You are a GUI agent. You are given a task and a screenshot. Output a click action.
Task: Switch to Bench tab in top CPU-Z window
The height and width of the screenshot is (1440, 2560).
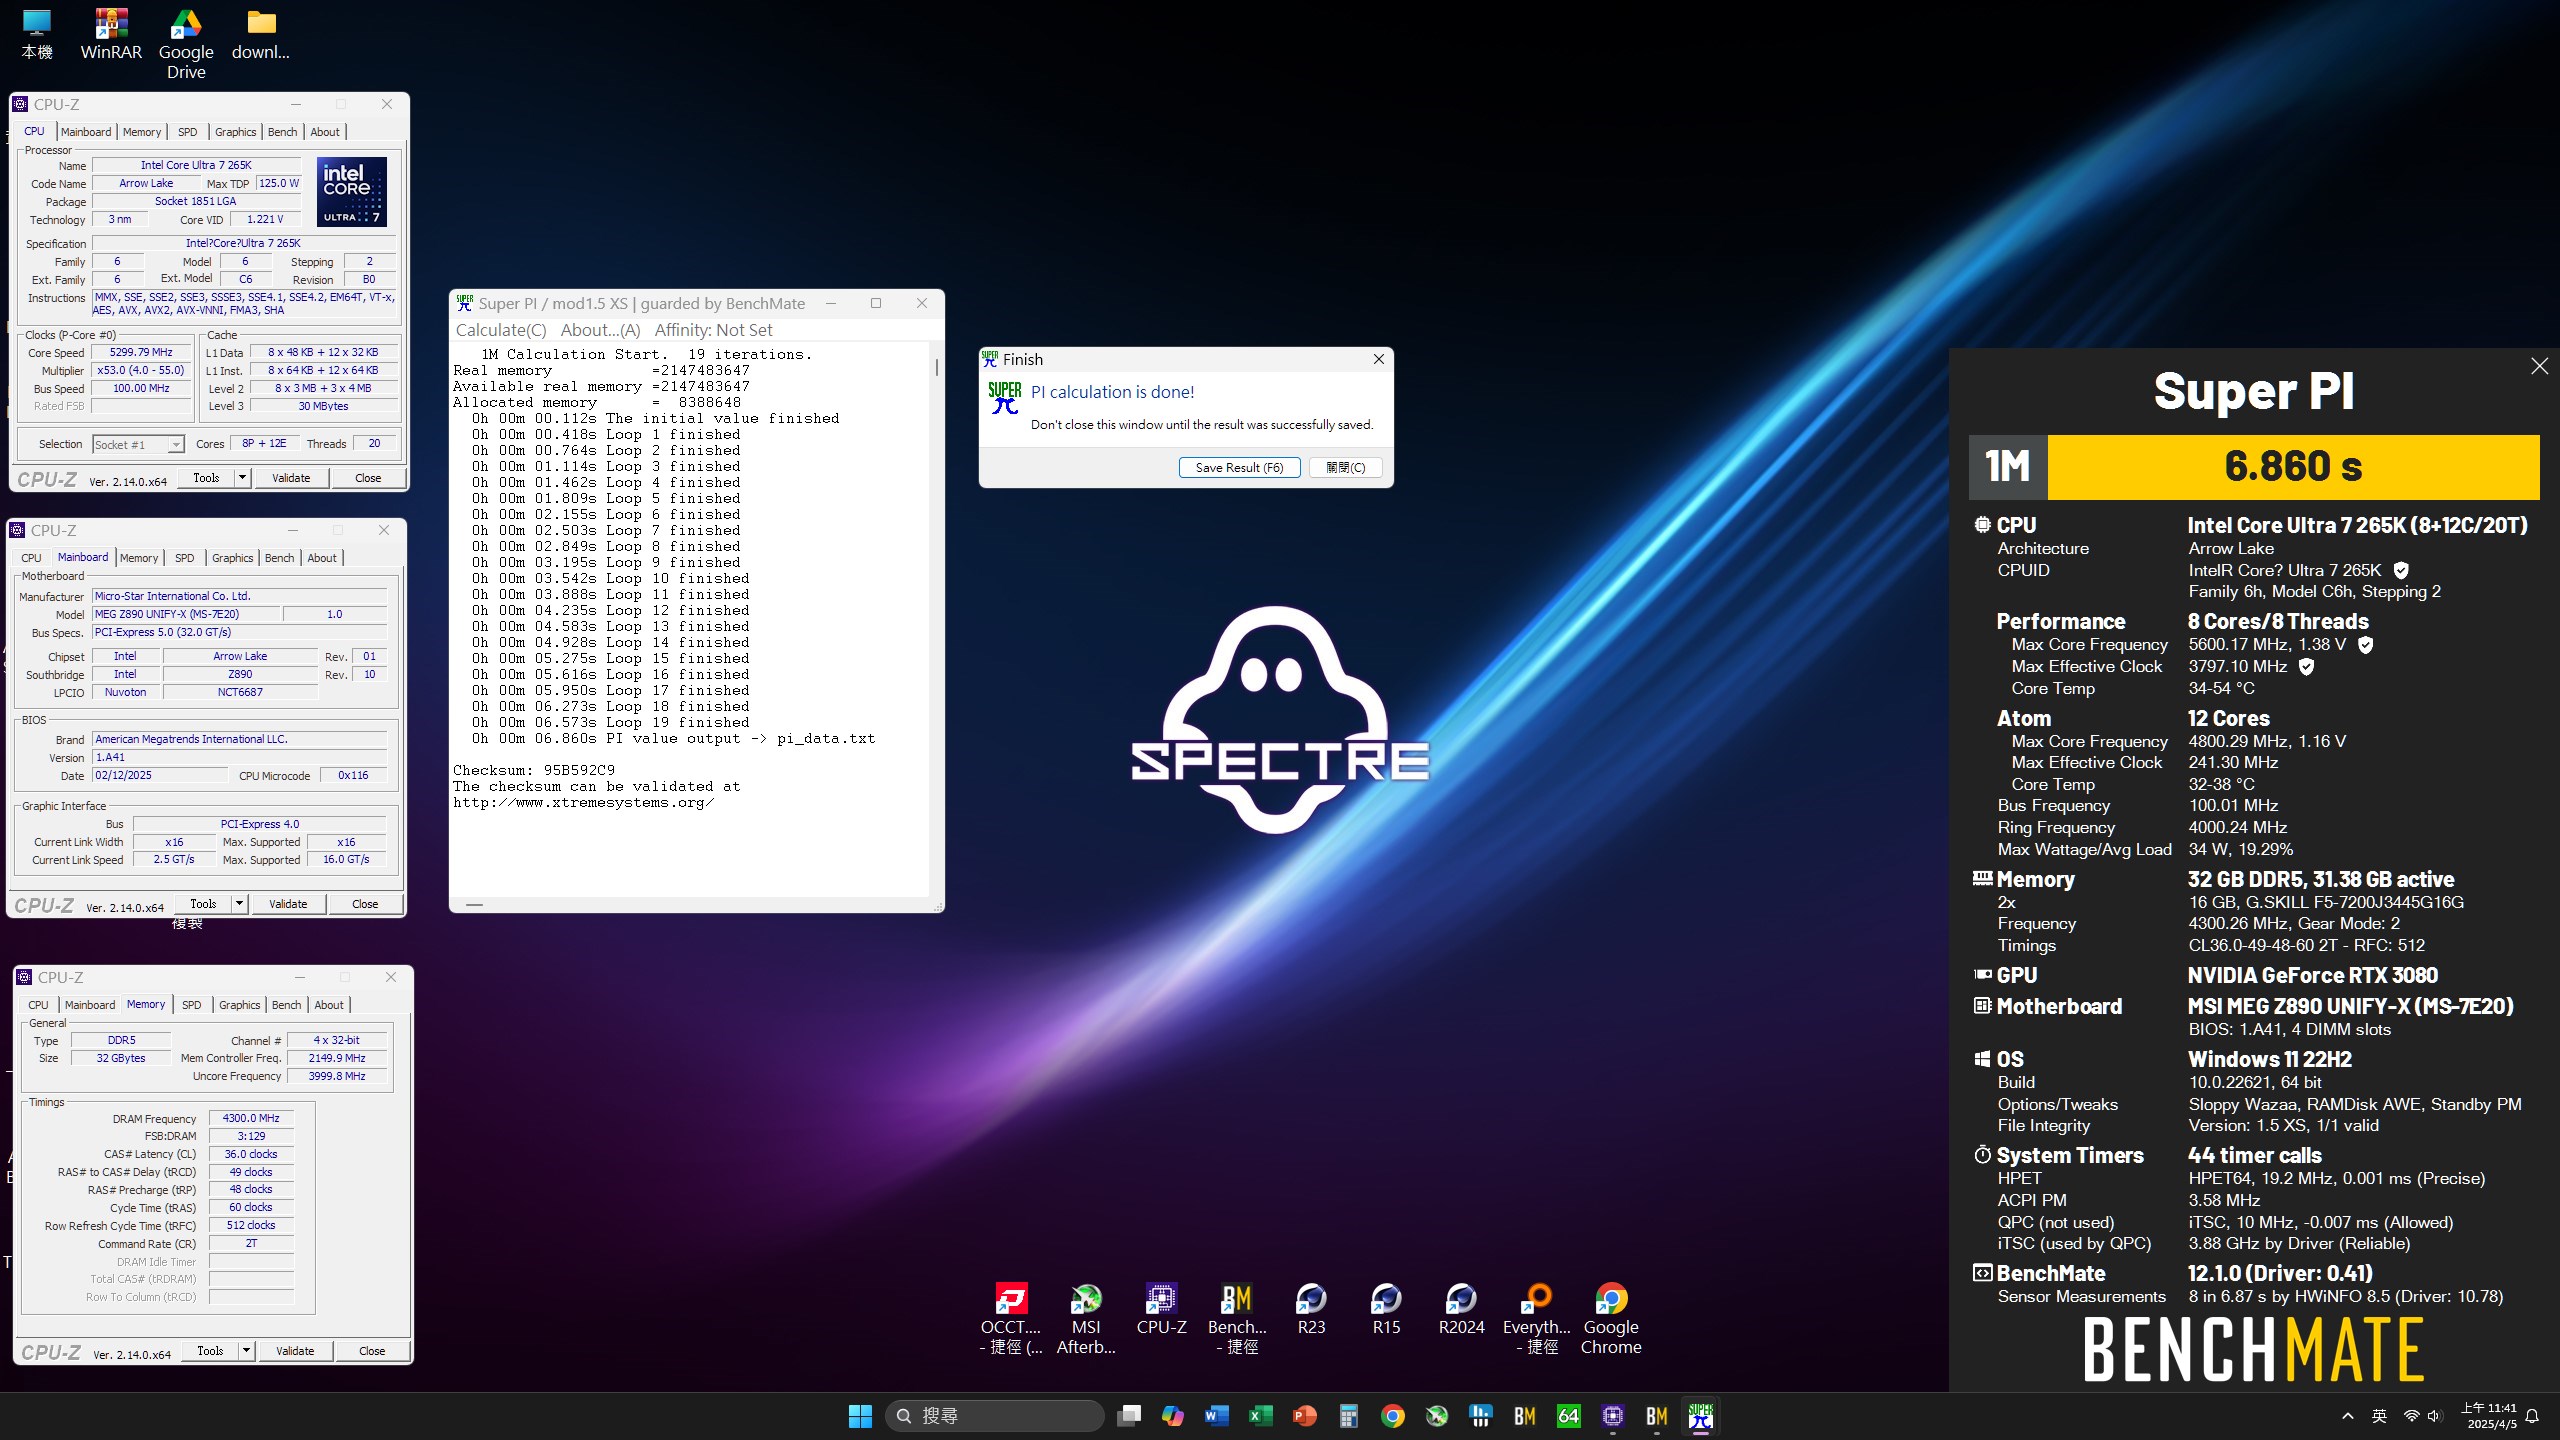[282, 132]
